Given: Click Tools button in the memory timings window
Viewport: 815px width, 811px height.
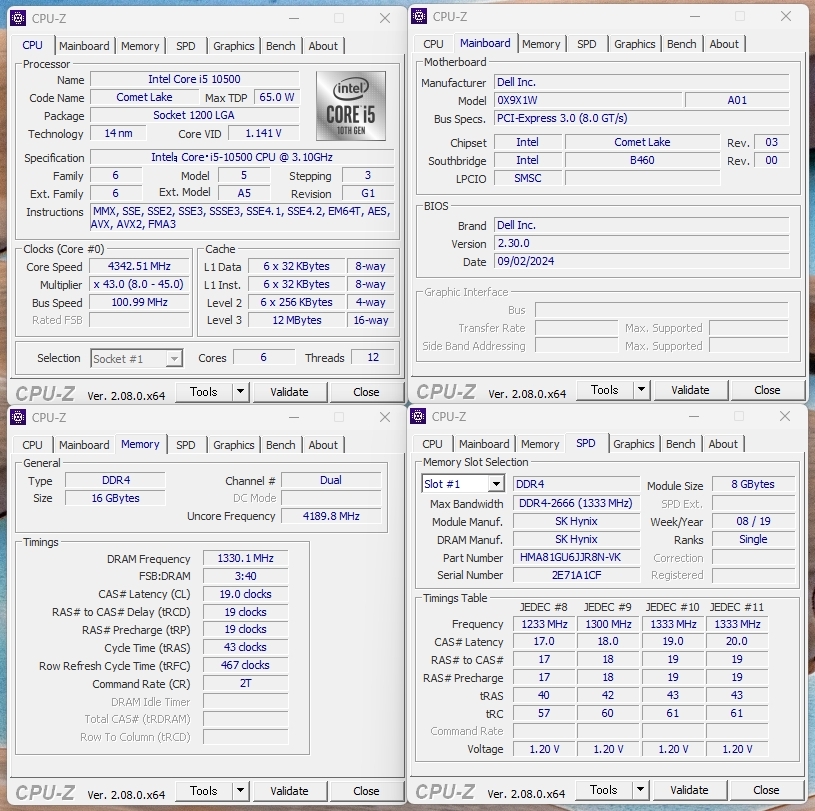Looking at the screenshot, I should tap(204, 791).
